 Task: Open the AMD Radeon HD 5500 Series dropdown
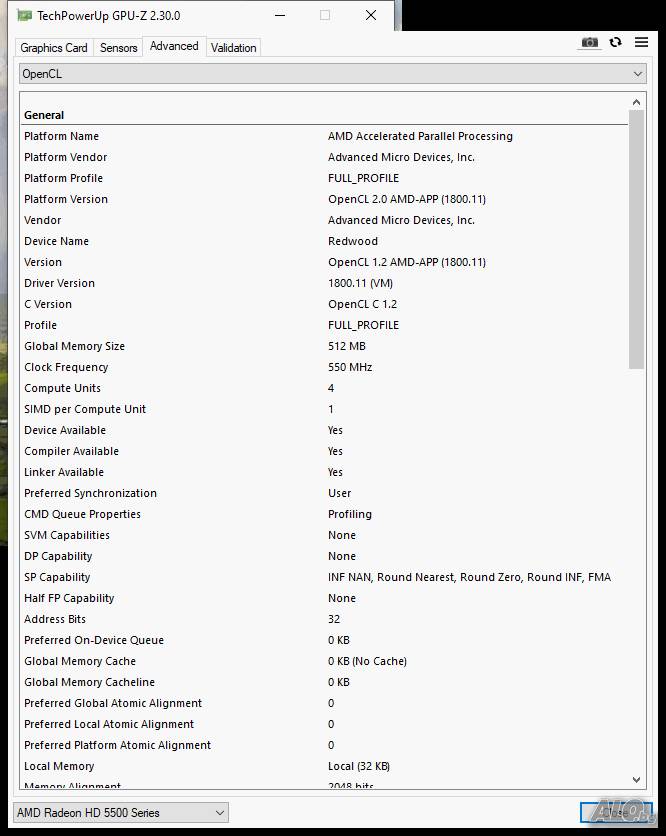[x=121, y=813]
